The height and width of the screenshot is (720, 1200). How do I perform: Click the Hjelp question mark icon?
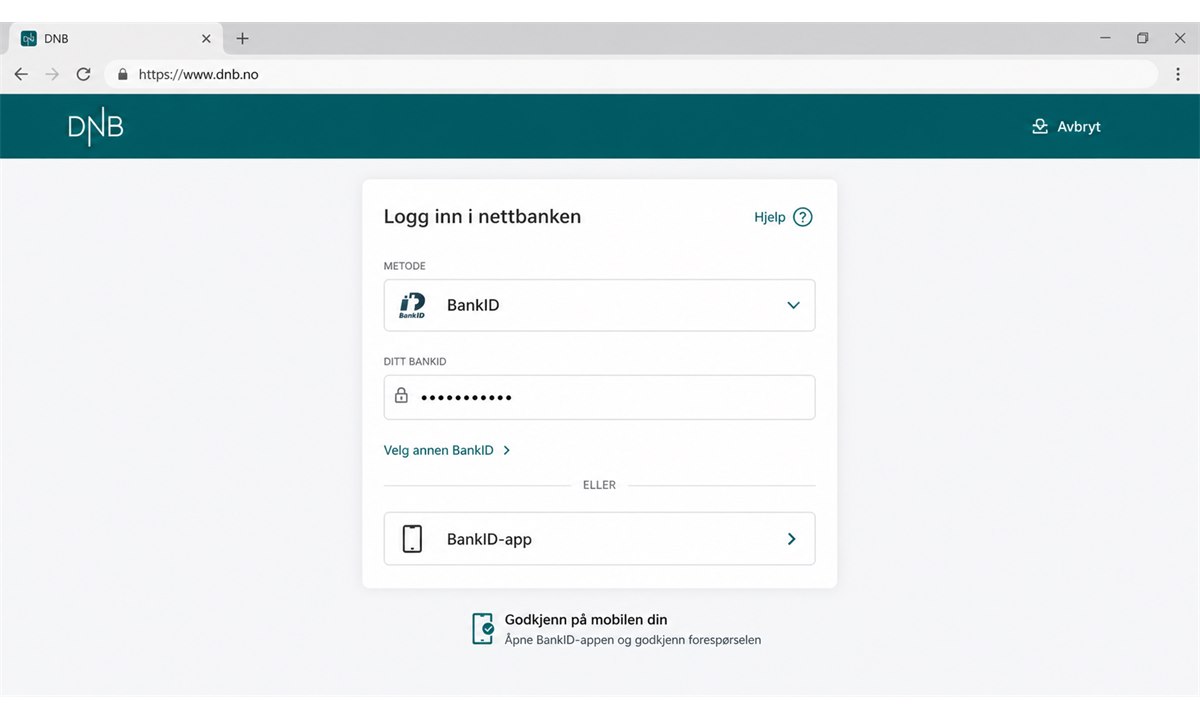(x=803, y=217)
